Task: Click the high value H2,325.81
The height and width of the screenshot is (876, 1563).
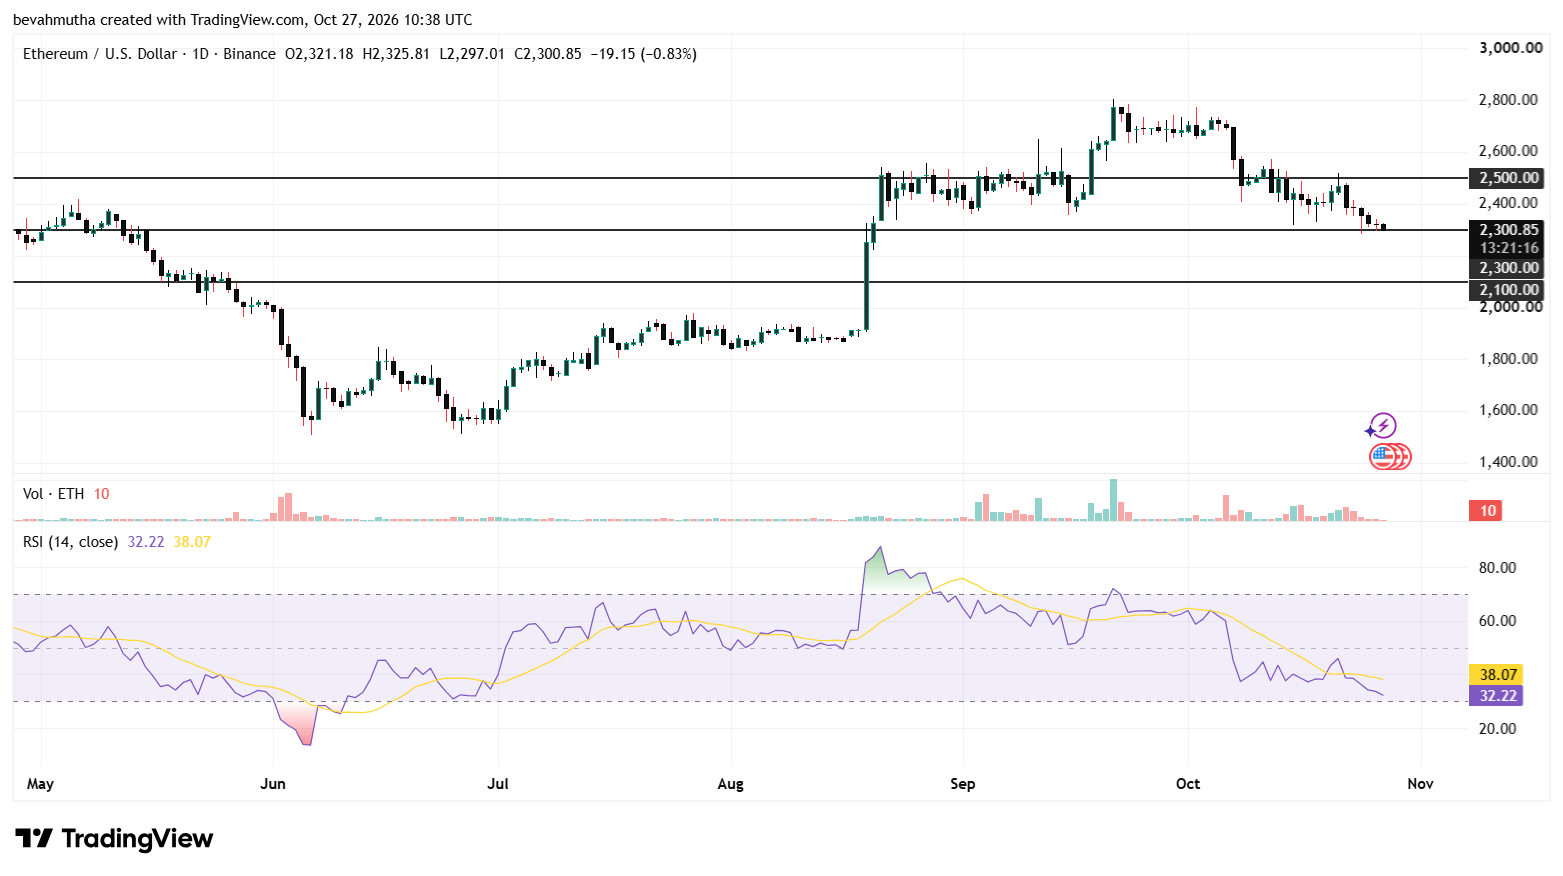Action: (396, 54)
